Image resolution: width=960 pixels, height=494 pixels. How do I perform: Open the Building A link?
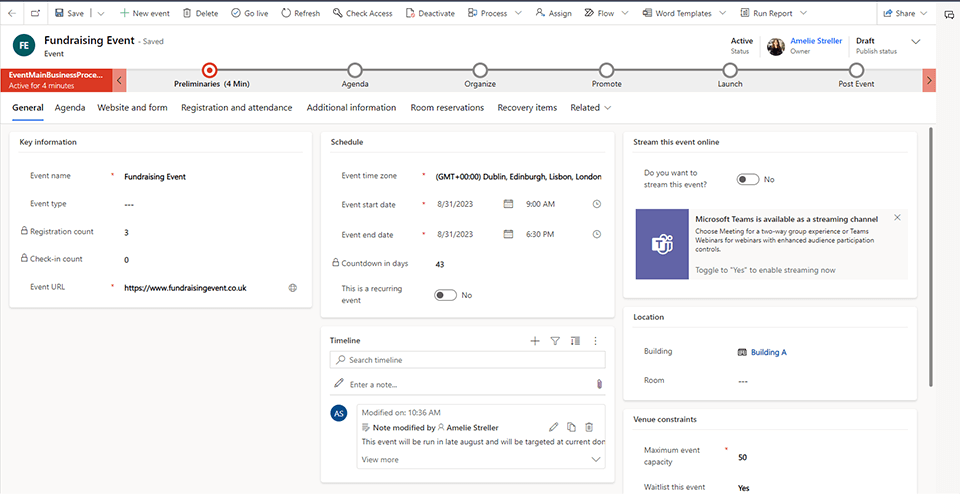(x=768, y=352)
